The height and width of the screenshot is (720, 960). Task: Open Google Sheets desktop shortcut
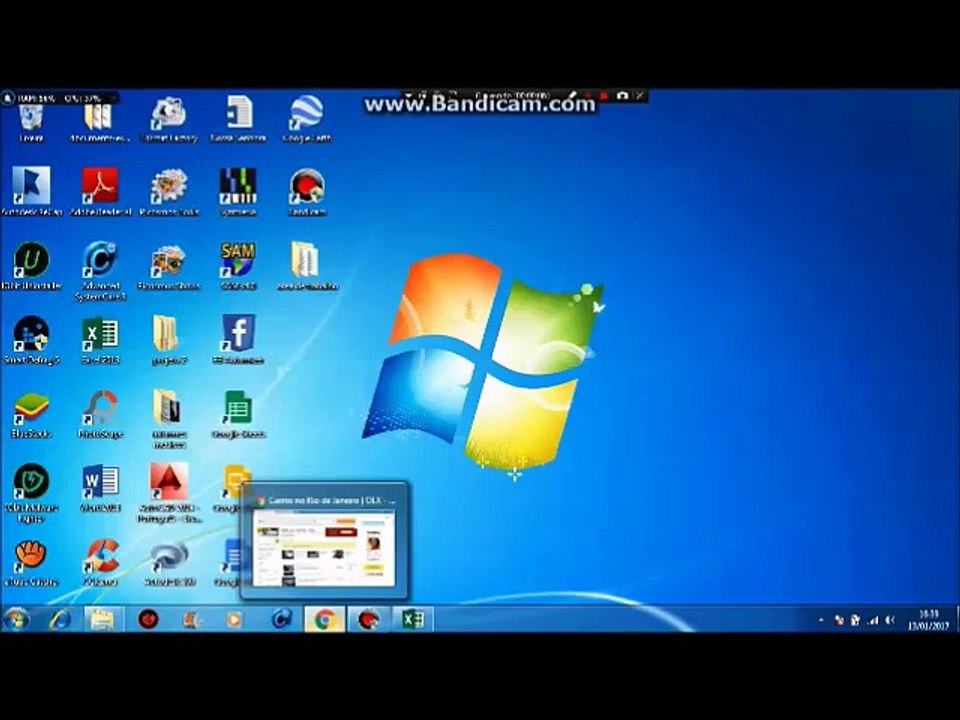click(238, 414)
